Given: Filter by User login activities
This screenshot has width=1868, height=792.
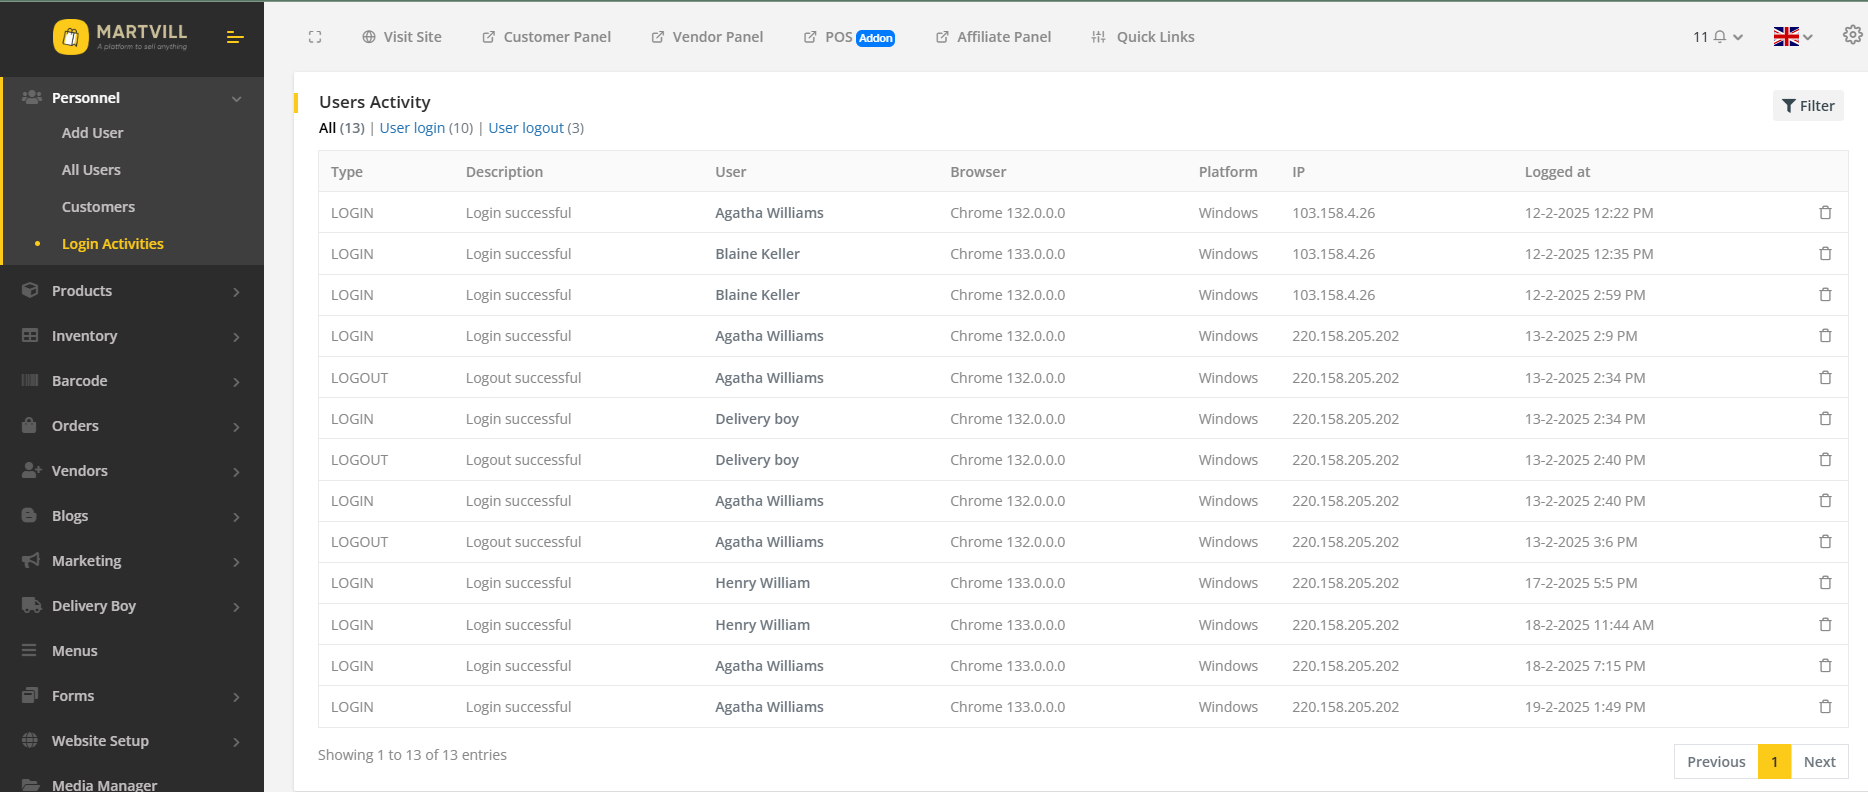Looking at the screenshot, I should coord(412,128).
